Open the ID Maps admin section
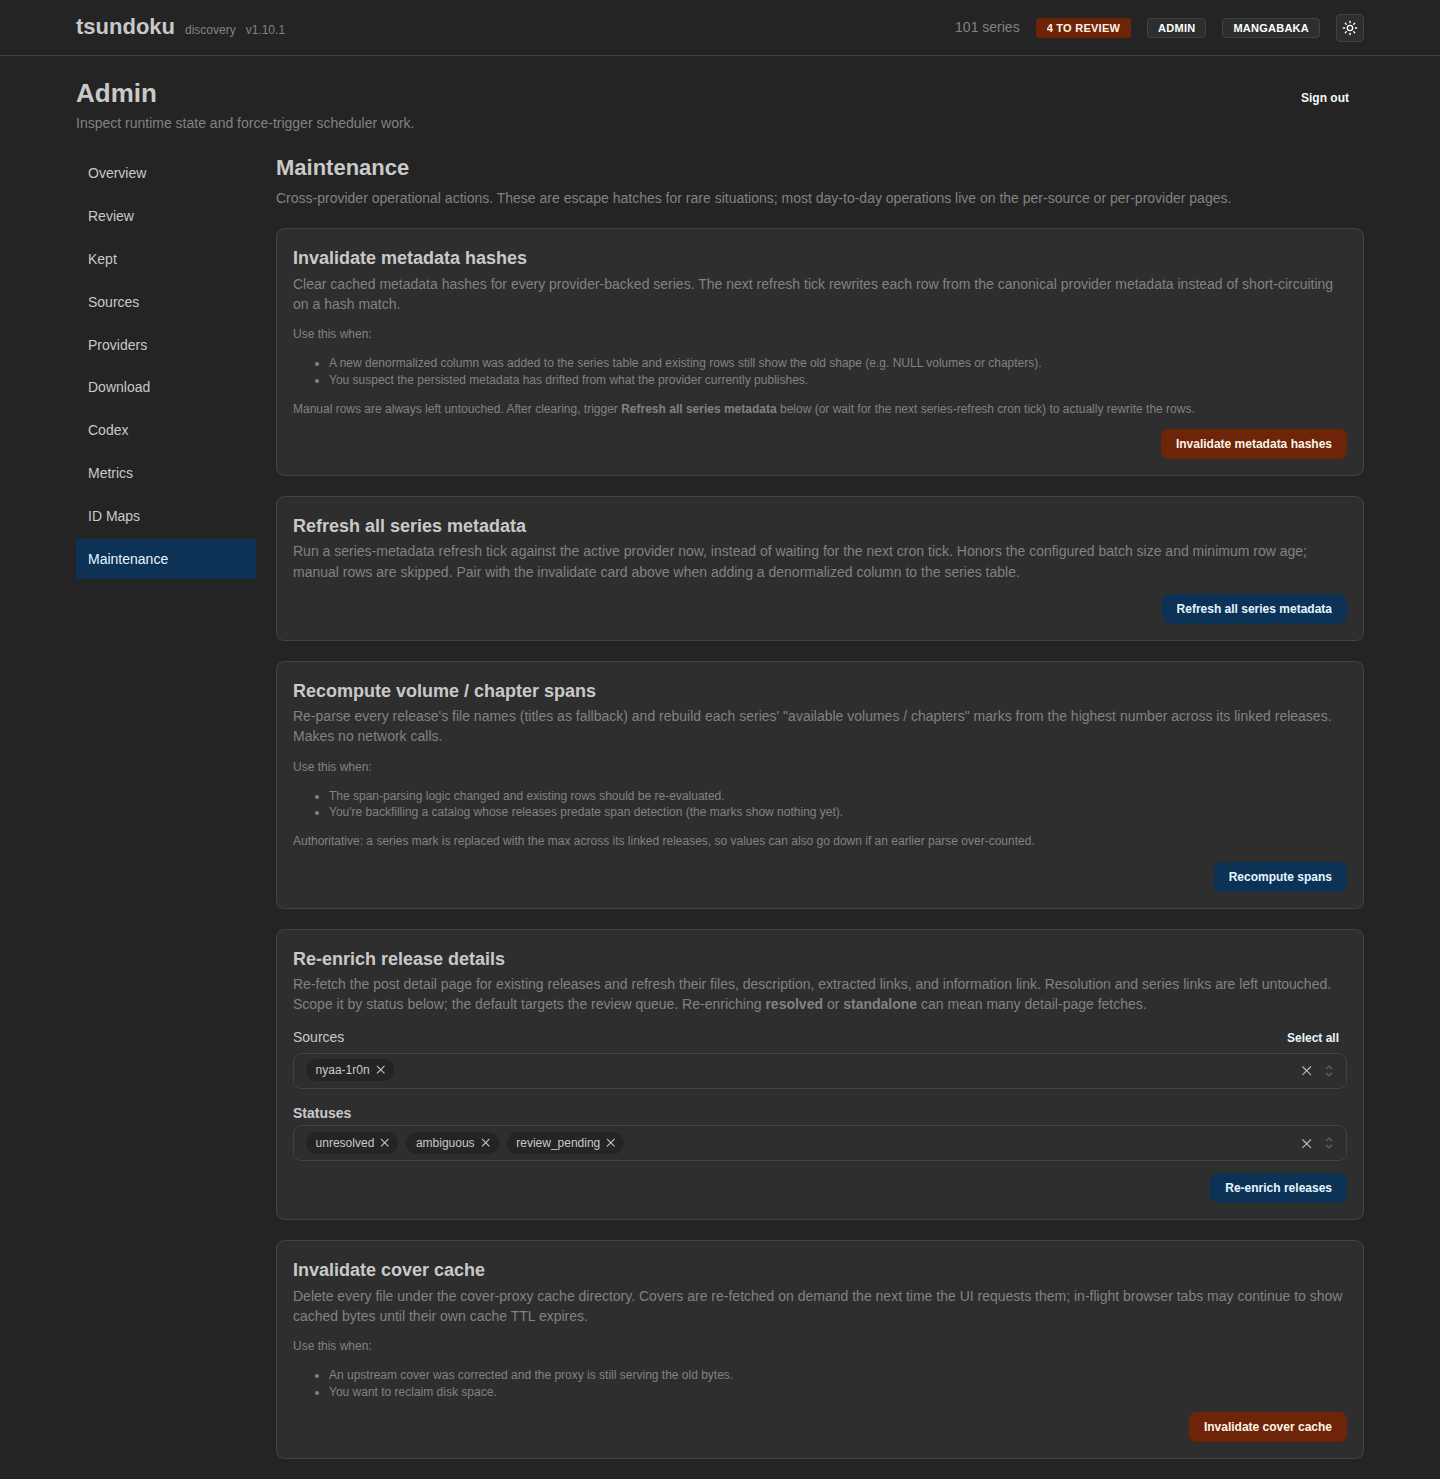1440x1479 pixels. point(166,516)
